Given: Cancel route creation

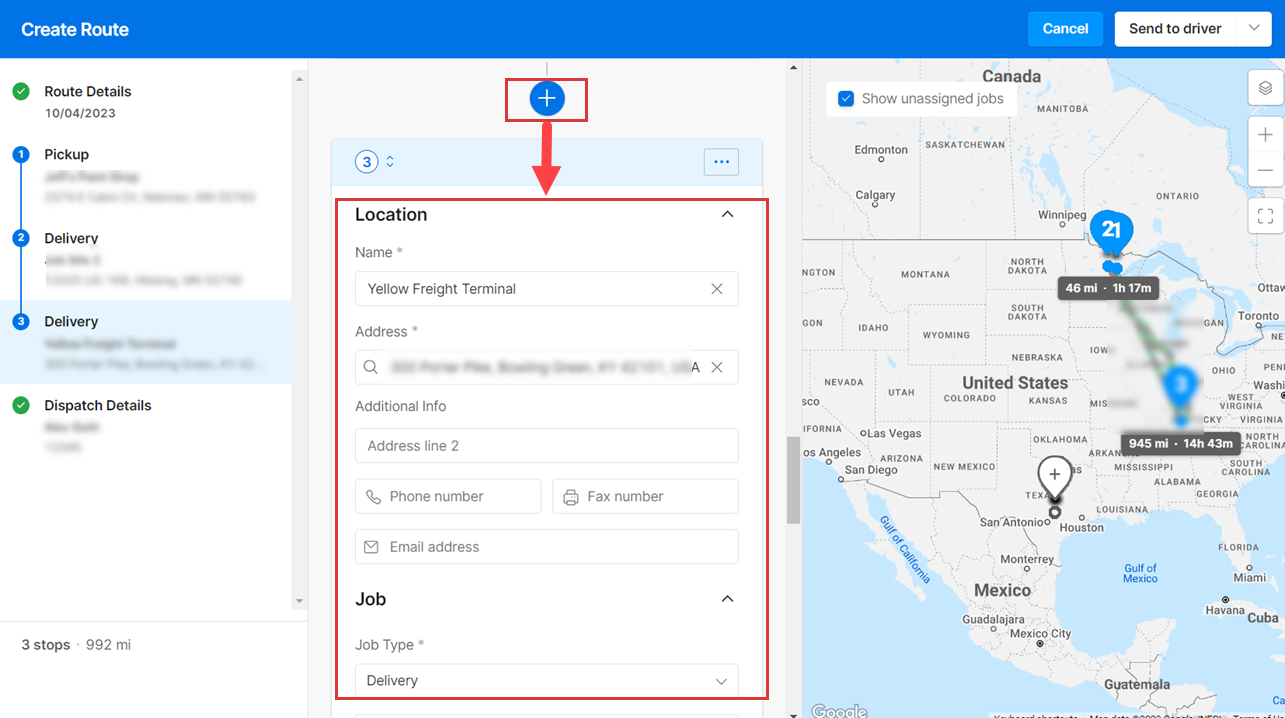Looking at the screenshot, I should click(x=1065, y=28).
